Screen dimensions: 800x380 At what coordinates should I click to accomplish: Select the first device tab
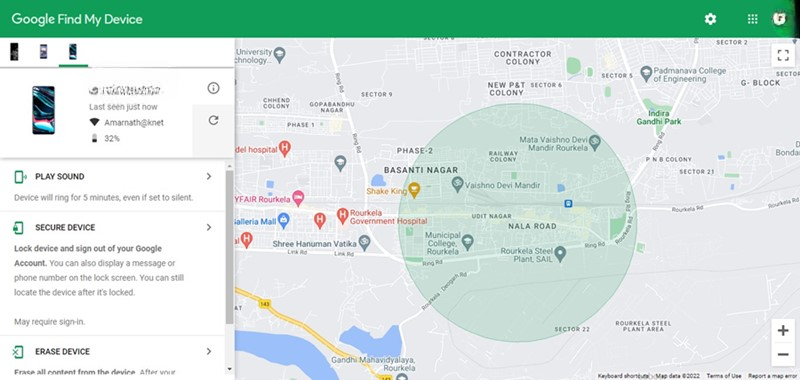point(14,52)
